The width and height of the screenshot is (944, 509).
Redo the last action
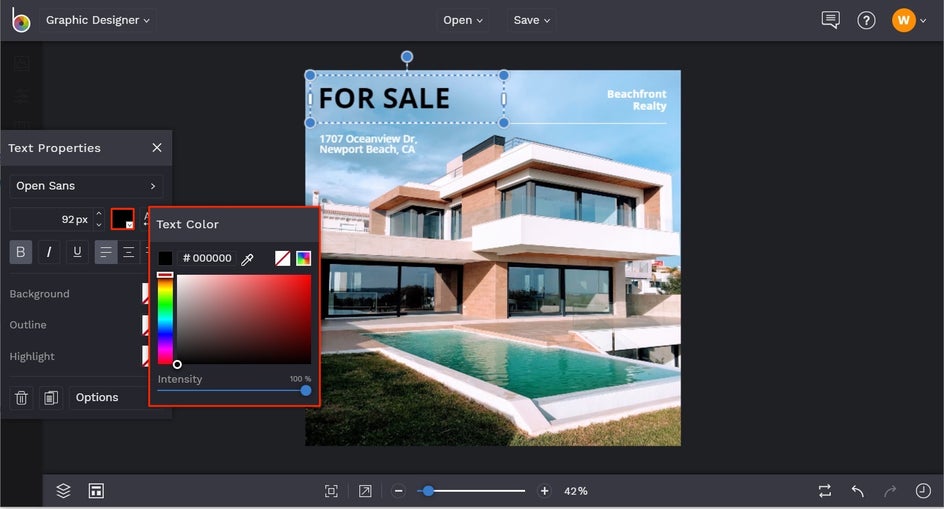point(890,491)
